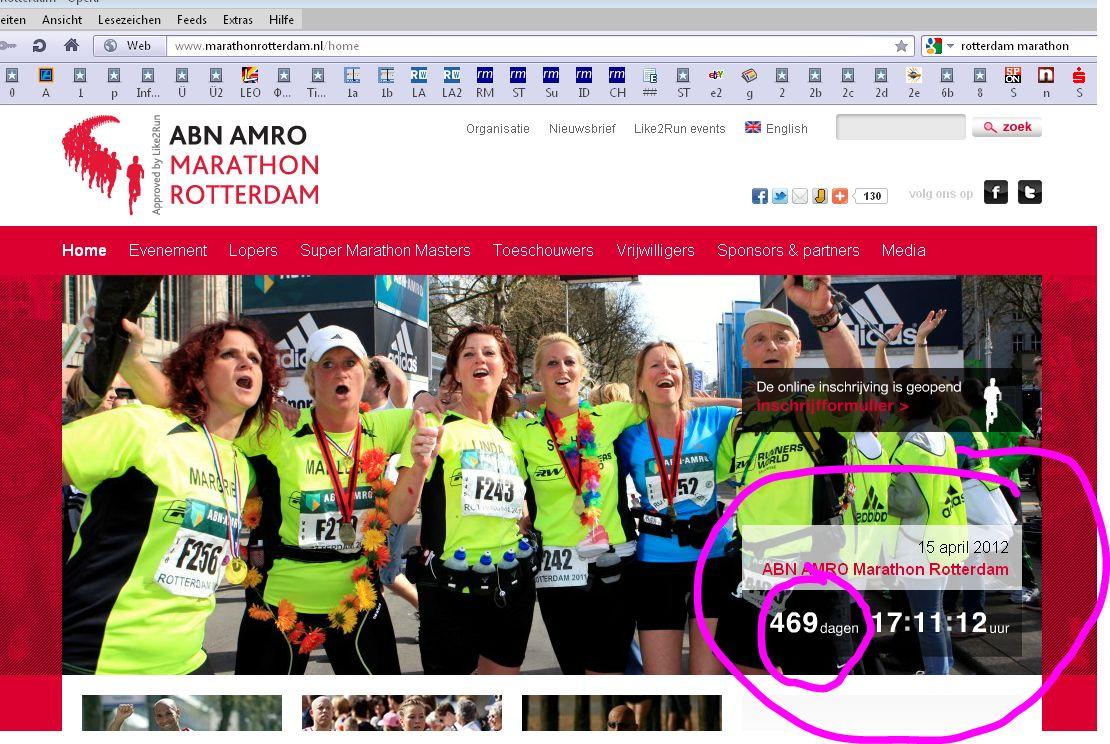Open the Vrijwilligers navigation tab
1110x744 pixels.
656,251
